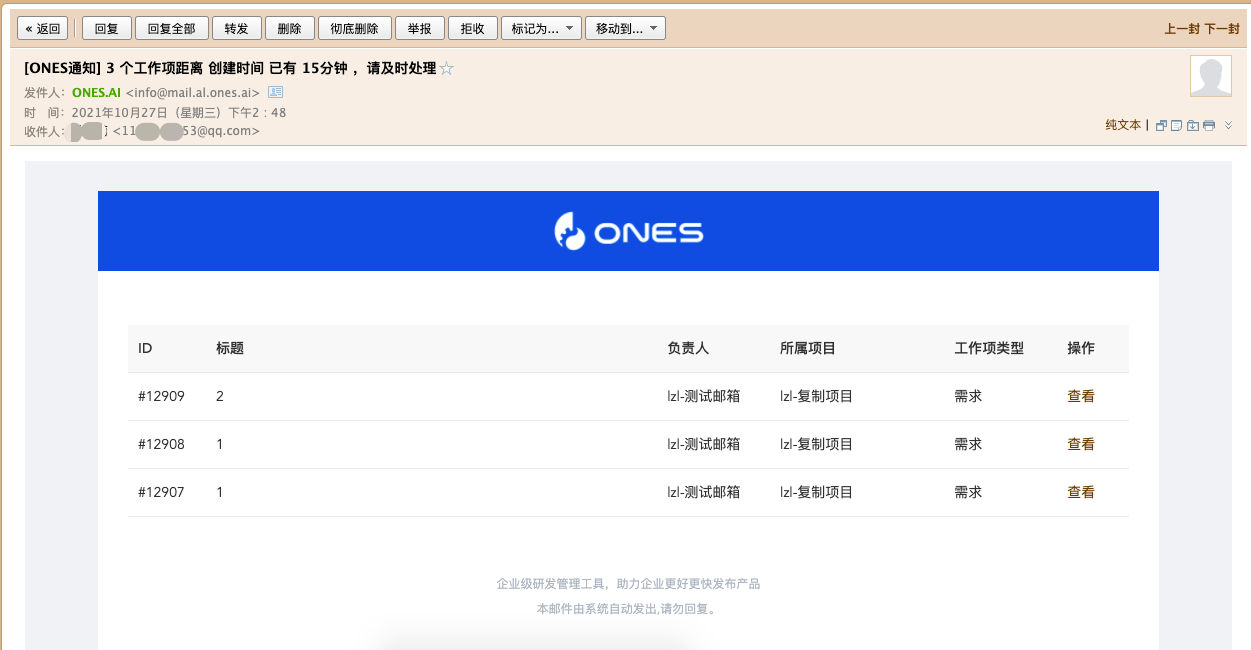Switch to 纯文本 plain text view
The height and width of the screenshot is (650, 1251).
coord(1123,125)
